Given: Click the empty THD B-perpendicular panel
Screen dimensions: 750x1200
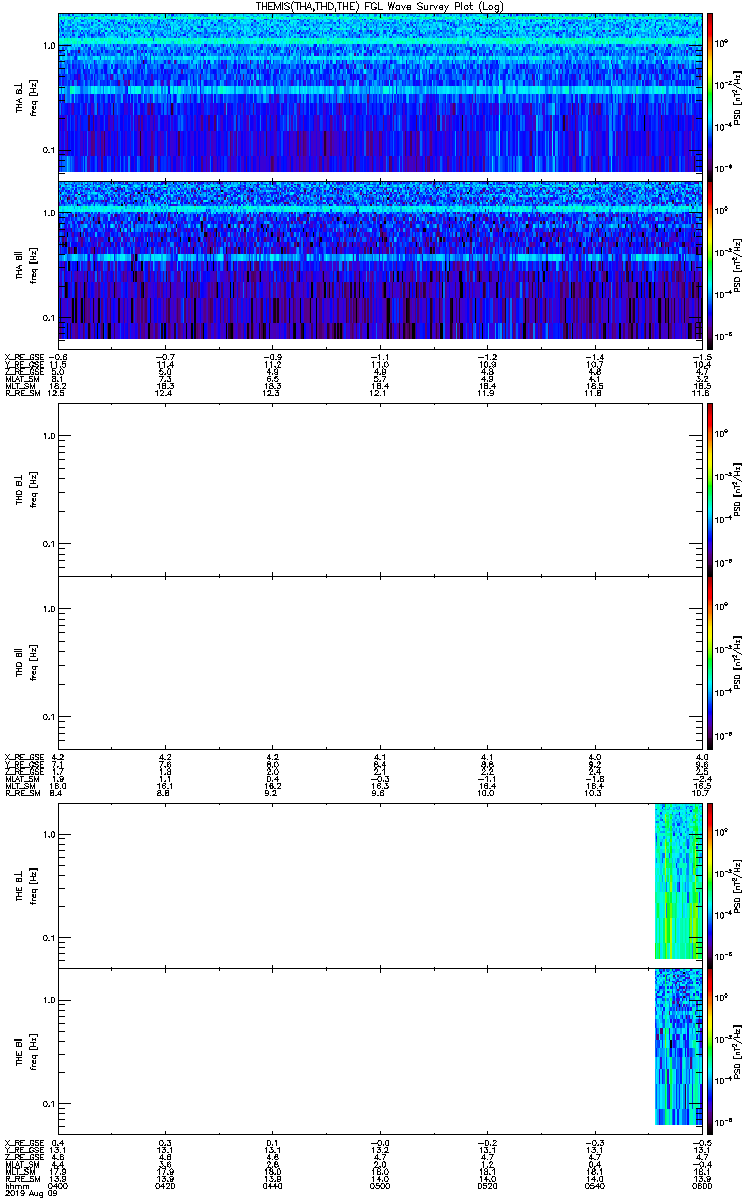Looking at the screenshot, I should click(379, 488).
